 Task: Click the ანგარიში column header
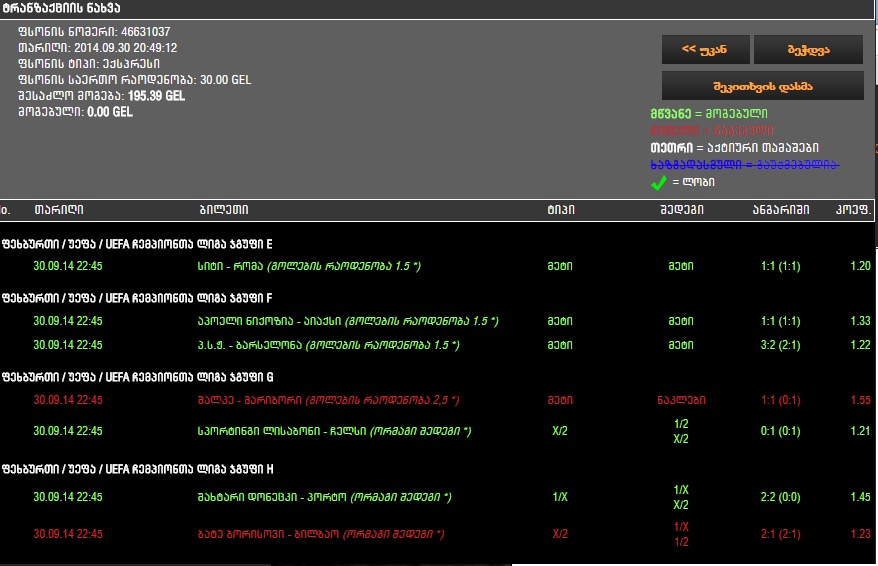click(781, 209)
